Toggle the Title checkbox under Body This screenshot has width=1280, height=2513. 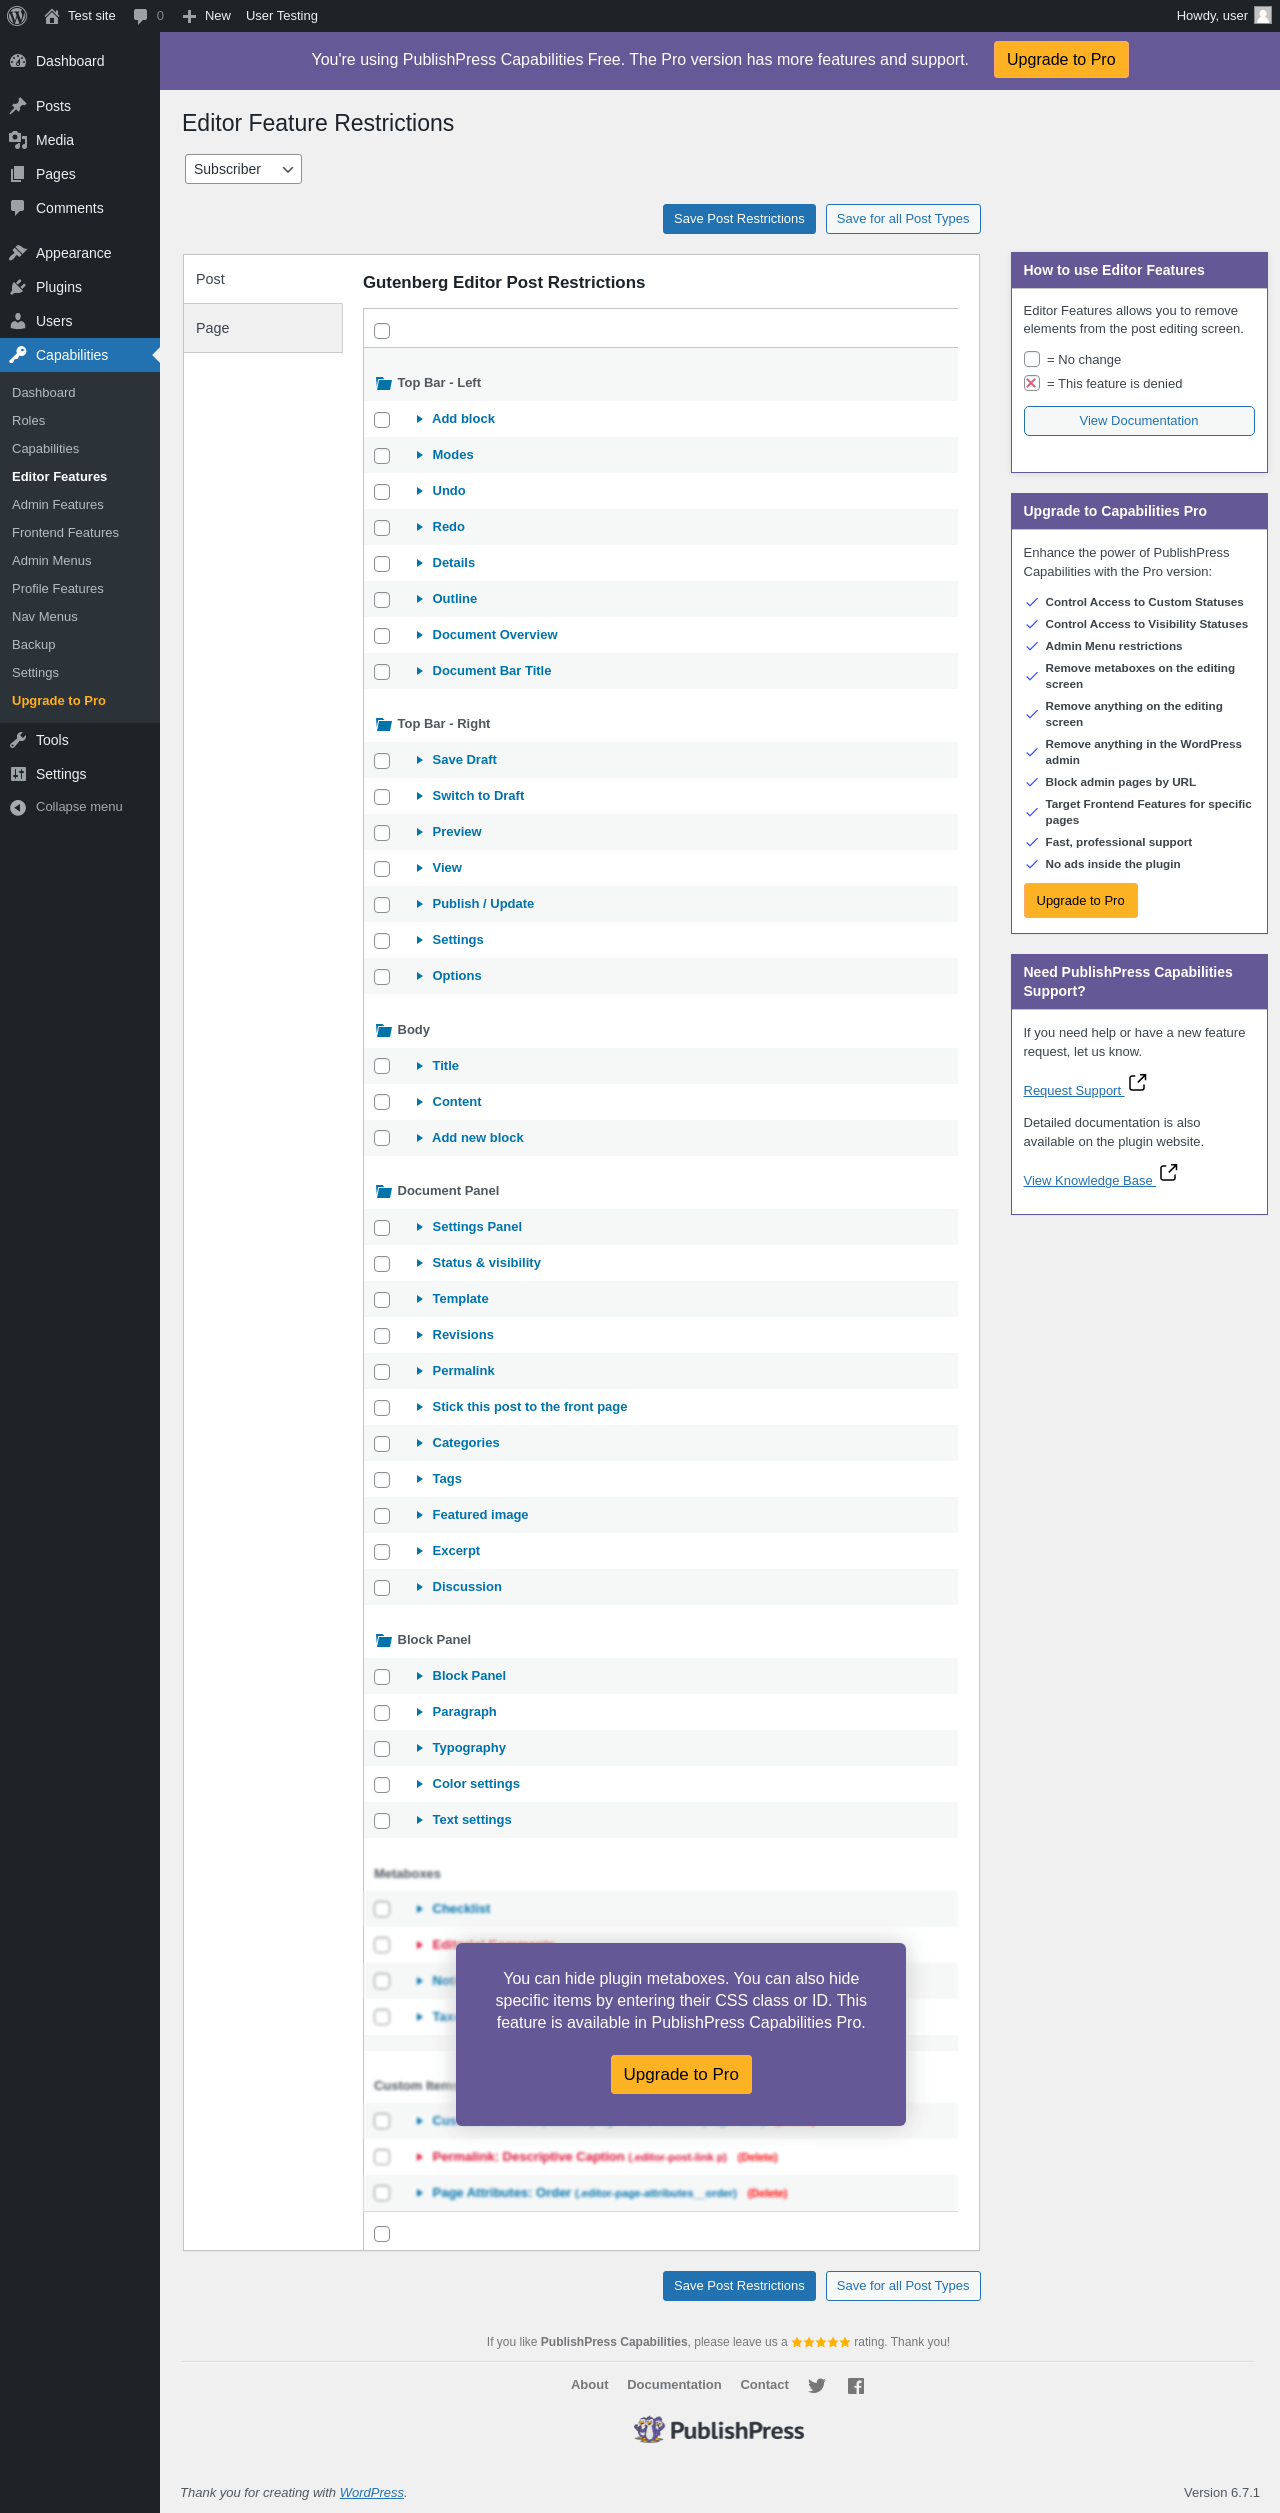pyautogui.click(x=382, y=1066)
